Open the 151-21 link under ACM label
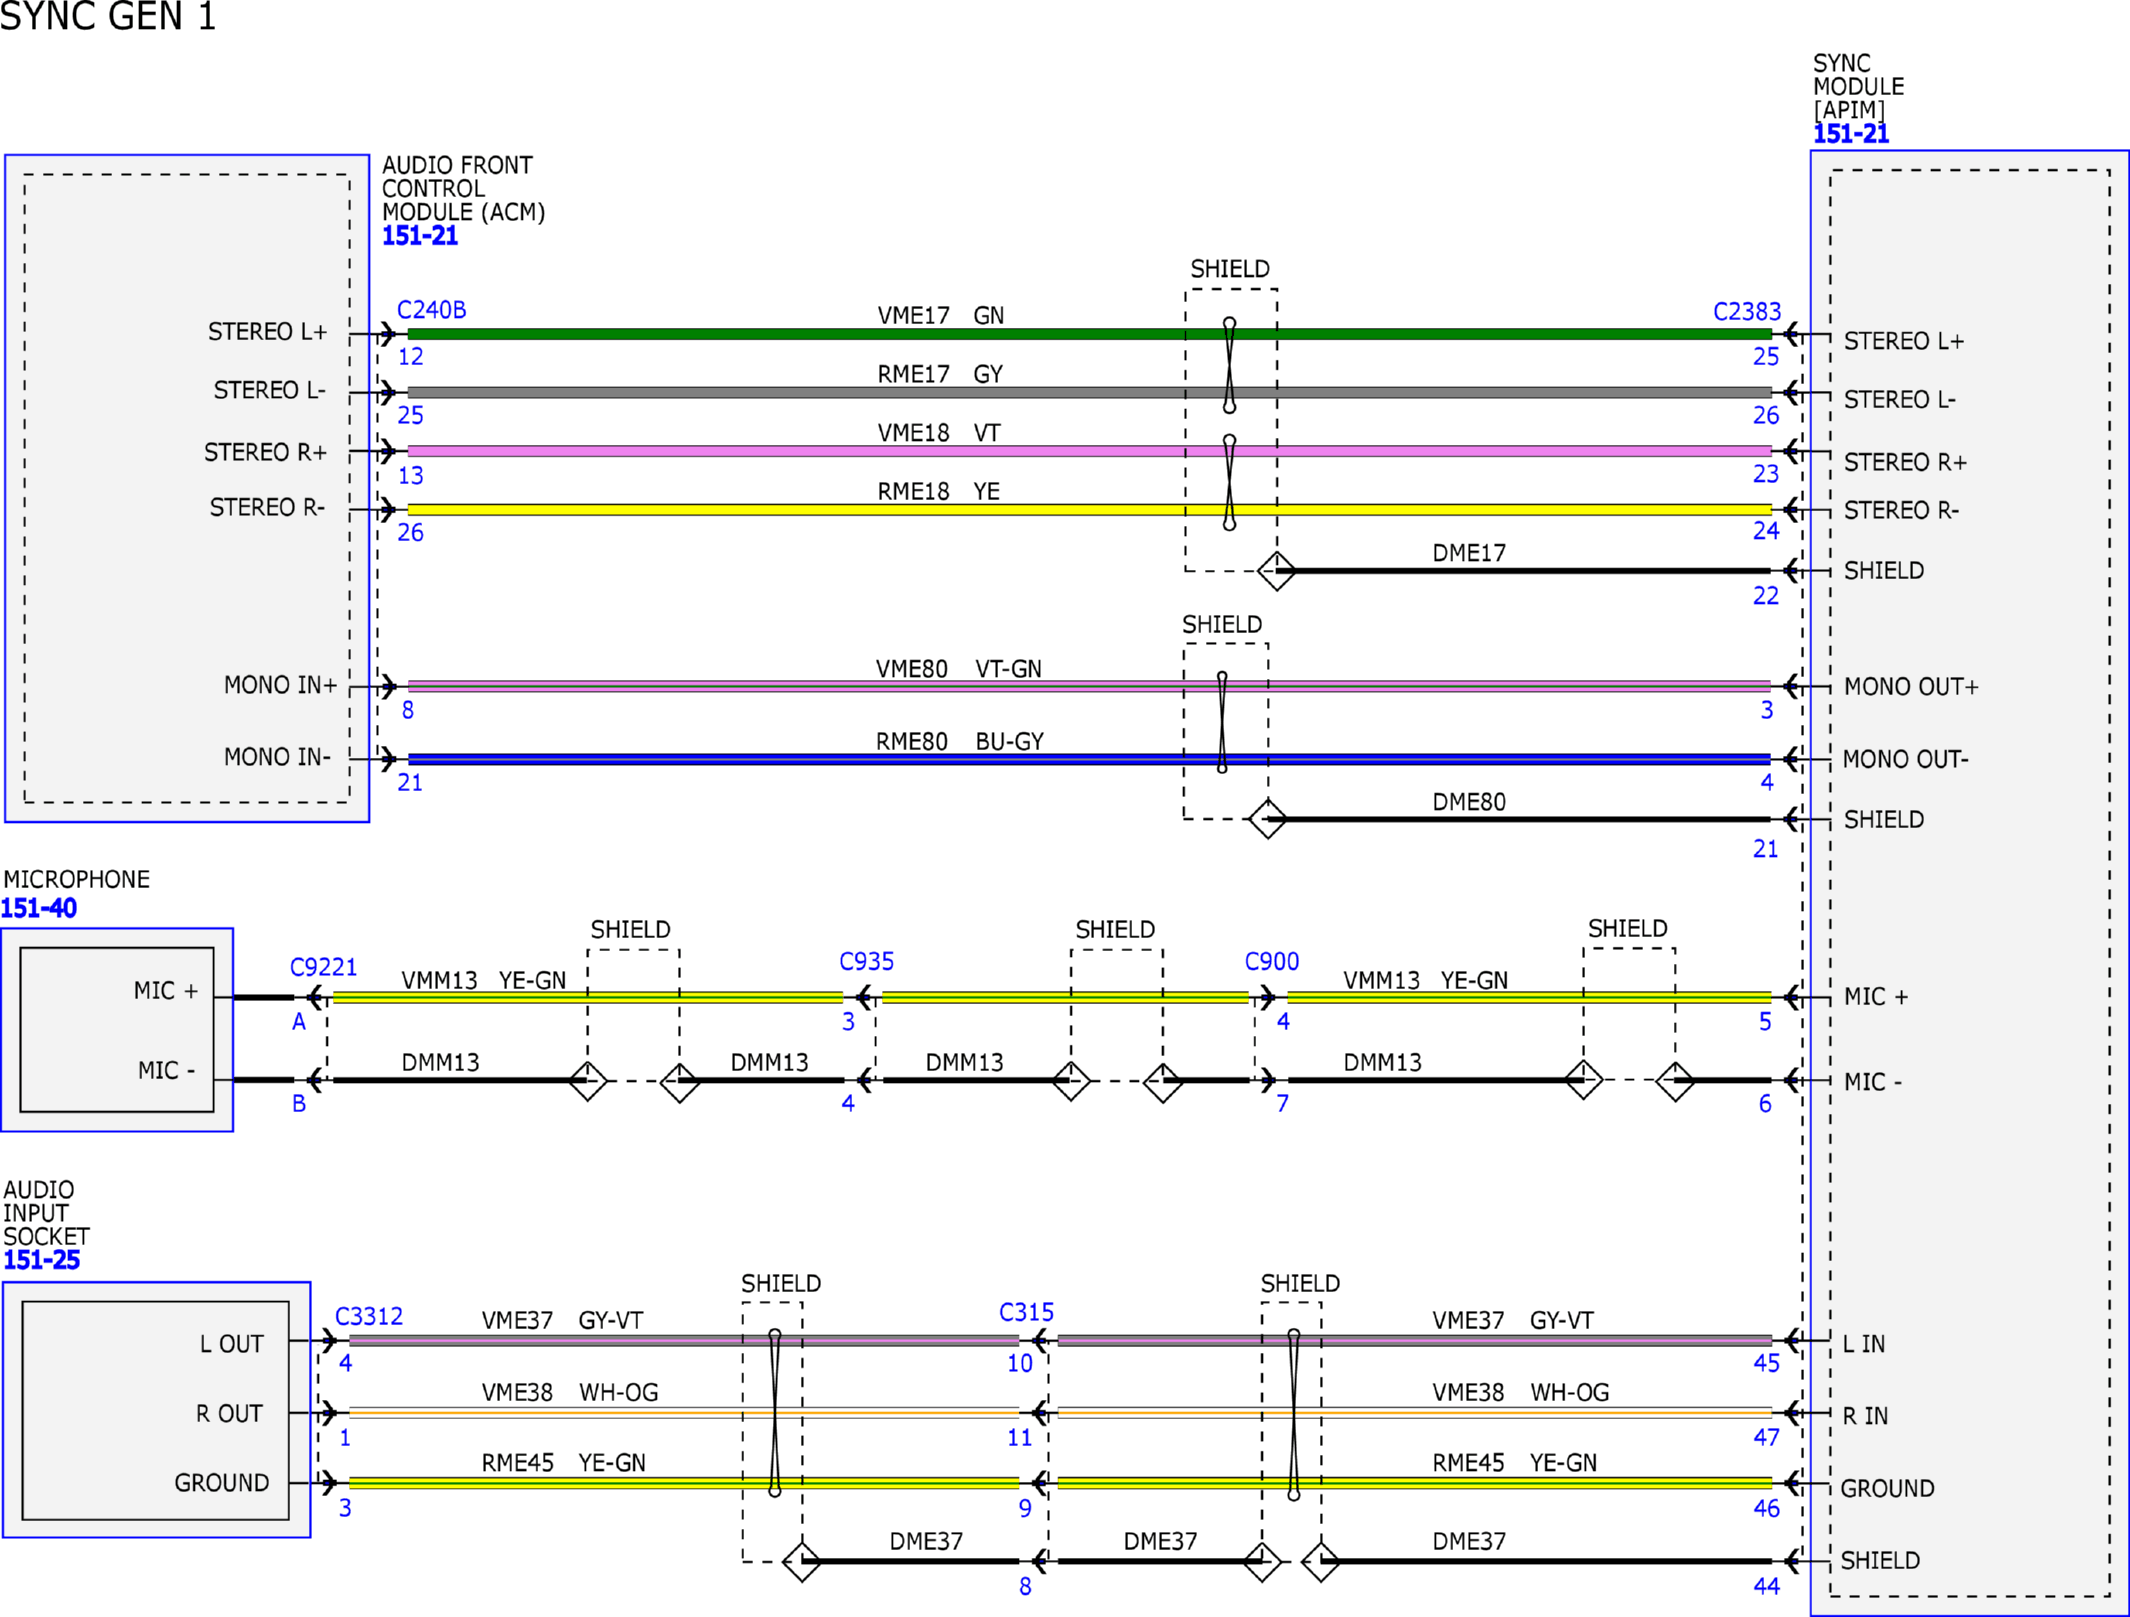The height and width of the screenshot is (1617, 2130). pos(419,236)
